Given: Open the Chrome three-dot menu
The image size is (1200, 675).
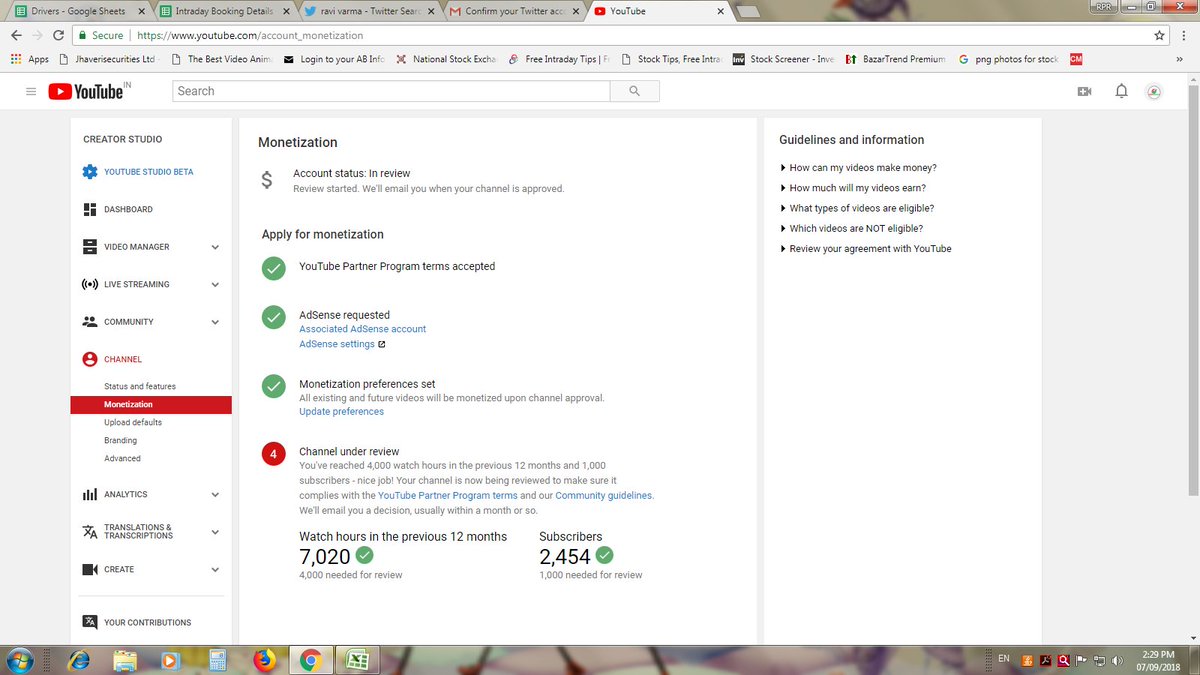Looking at the screenshot, I should (1184, 35).
